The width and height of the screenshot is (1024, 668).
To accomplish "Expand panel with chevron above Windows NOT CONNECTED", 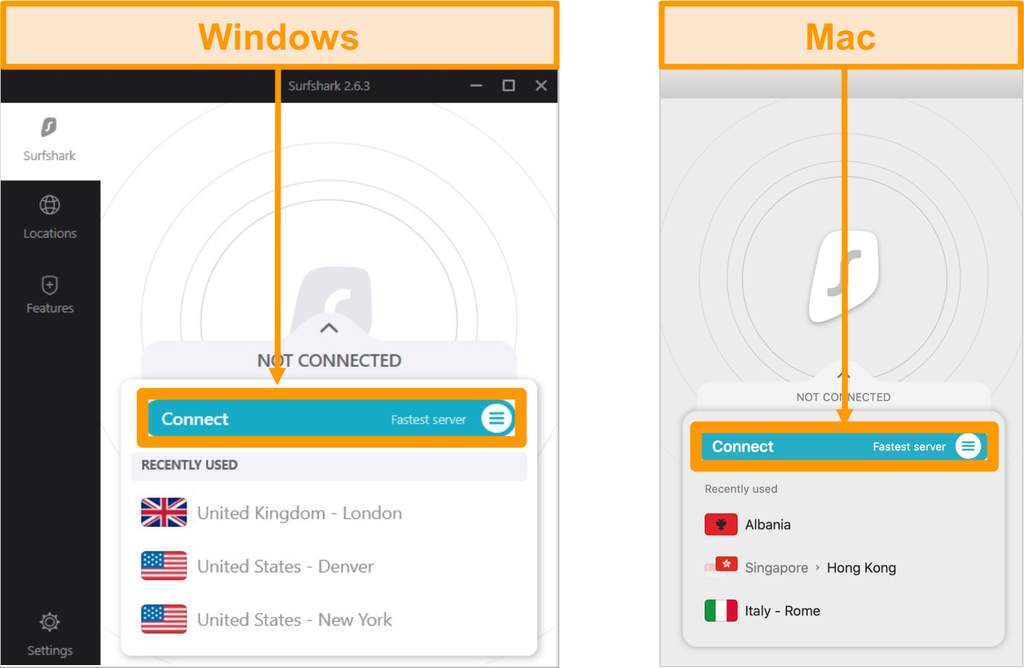I will 329,328.
